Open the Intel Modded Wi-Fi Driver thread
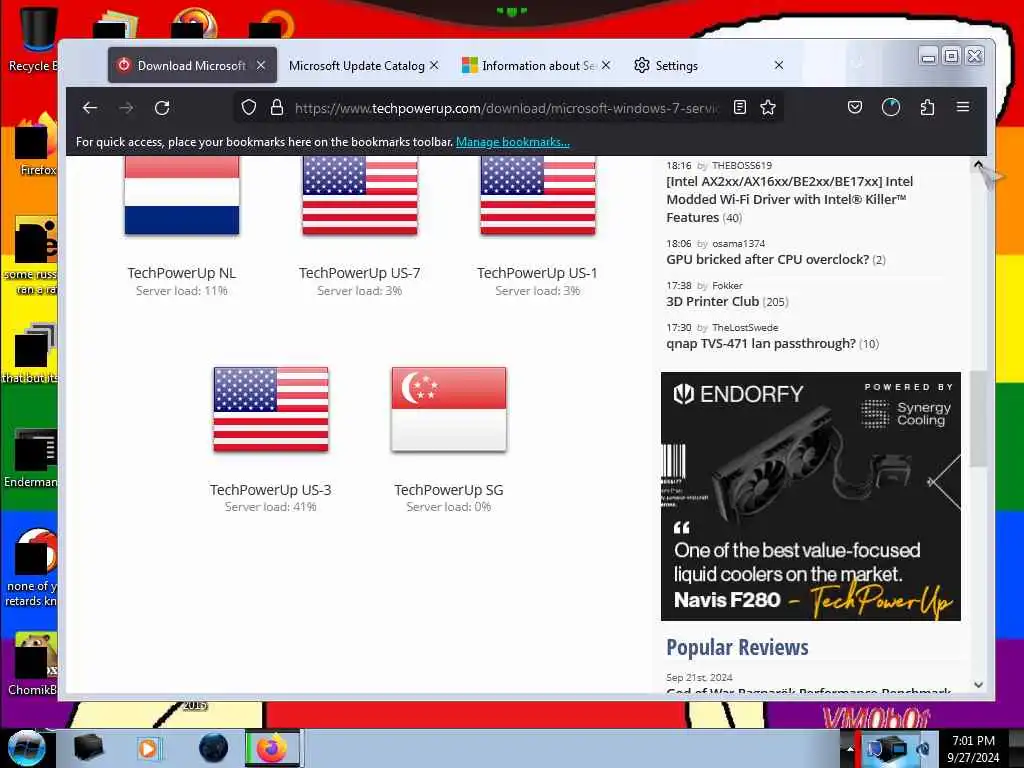Image resolution: width=1024 pixels, height=768 pixels. coord(790,199)
